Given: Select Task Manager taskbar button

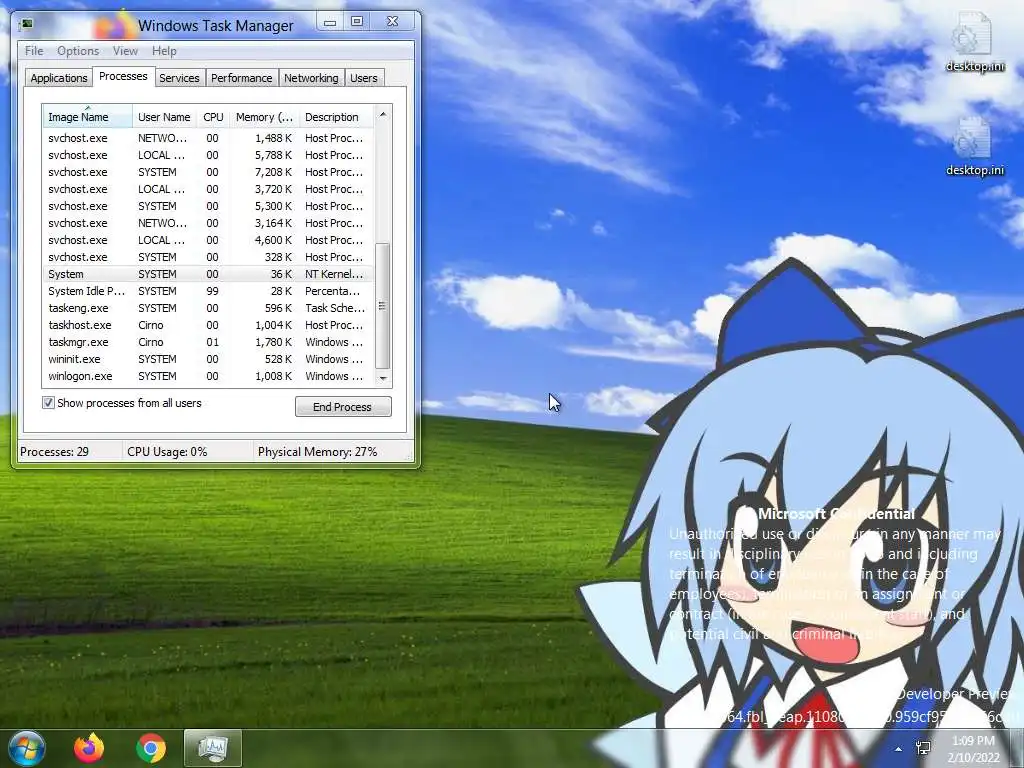Looking at the screenshot, I should pyautogui.click(x=213, y=748).
